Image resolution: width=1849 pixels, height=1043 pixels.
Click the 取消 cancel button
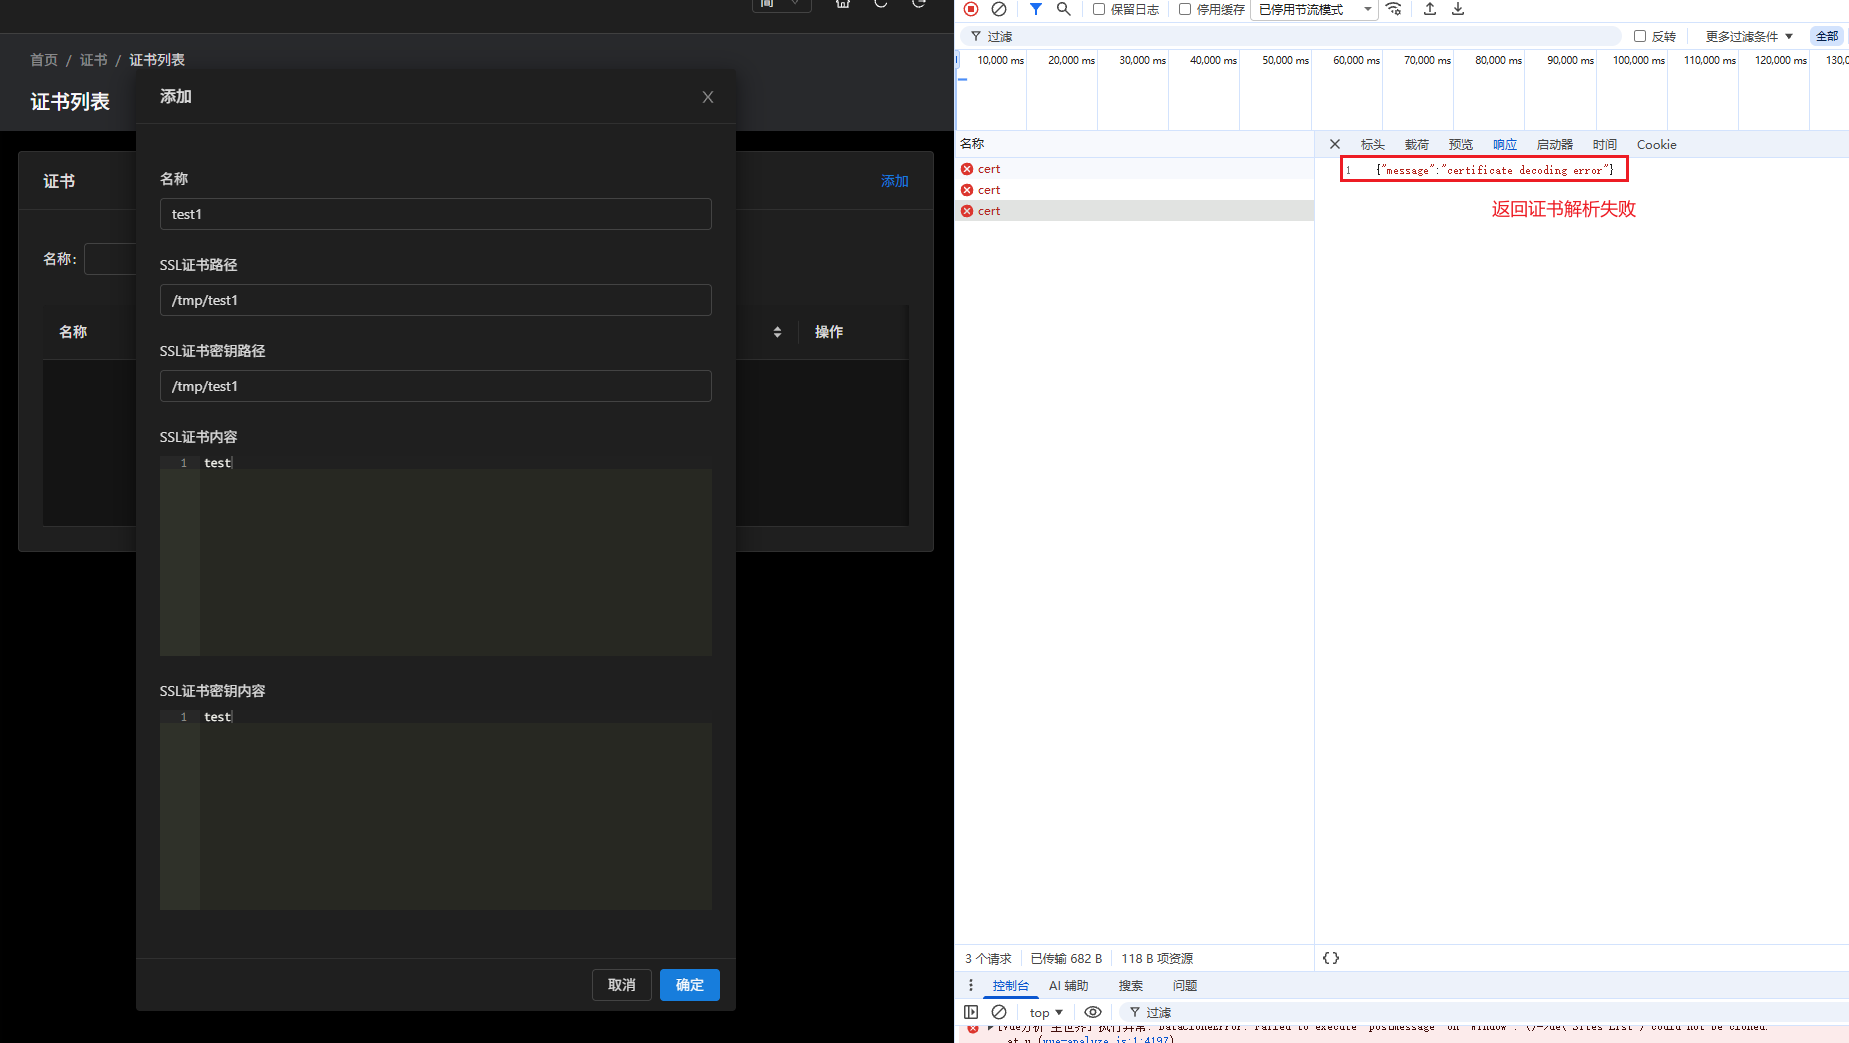[622, 985]
